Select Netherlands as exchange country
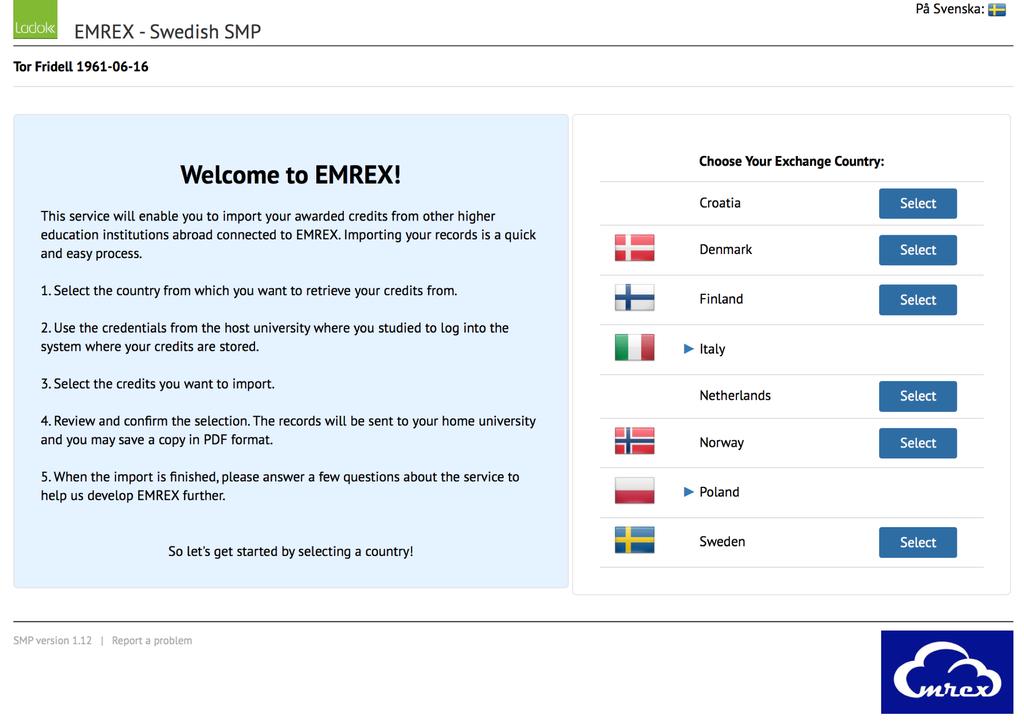The image size is (1024, 723). tap(918, 396)
